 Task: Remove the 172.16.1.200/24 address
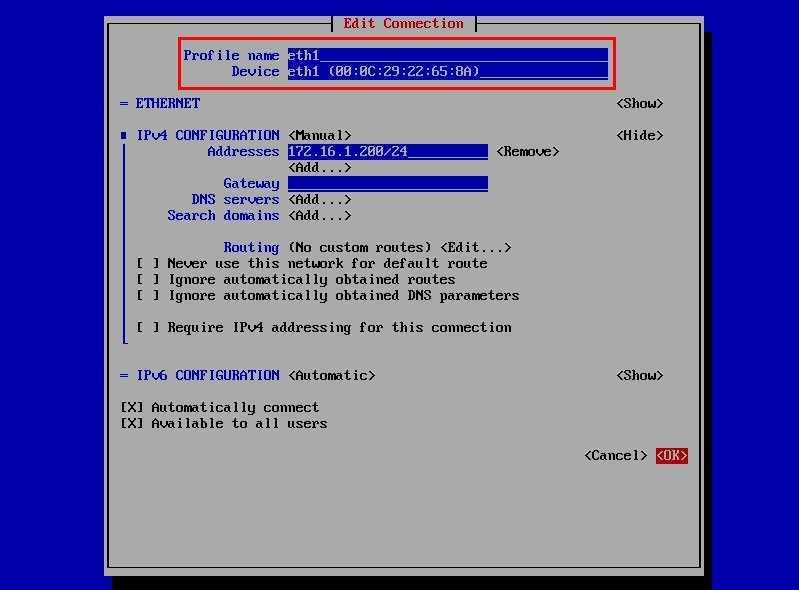[x=527, y=151]
